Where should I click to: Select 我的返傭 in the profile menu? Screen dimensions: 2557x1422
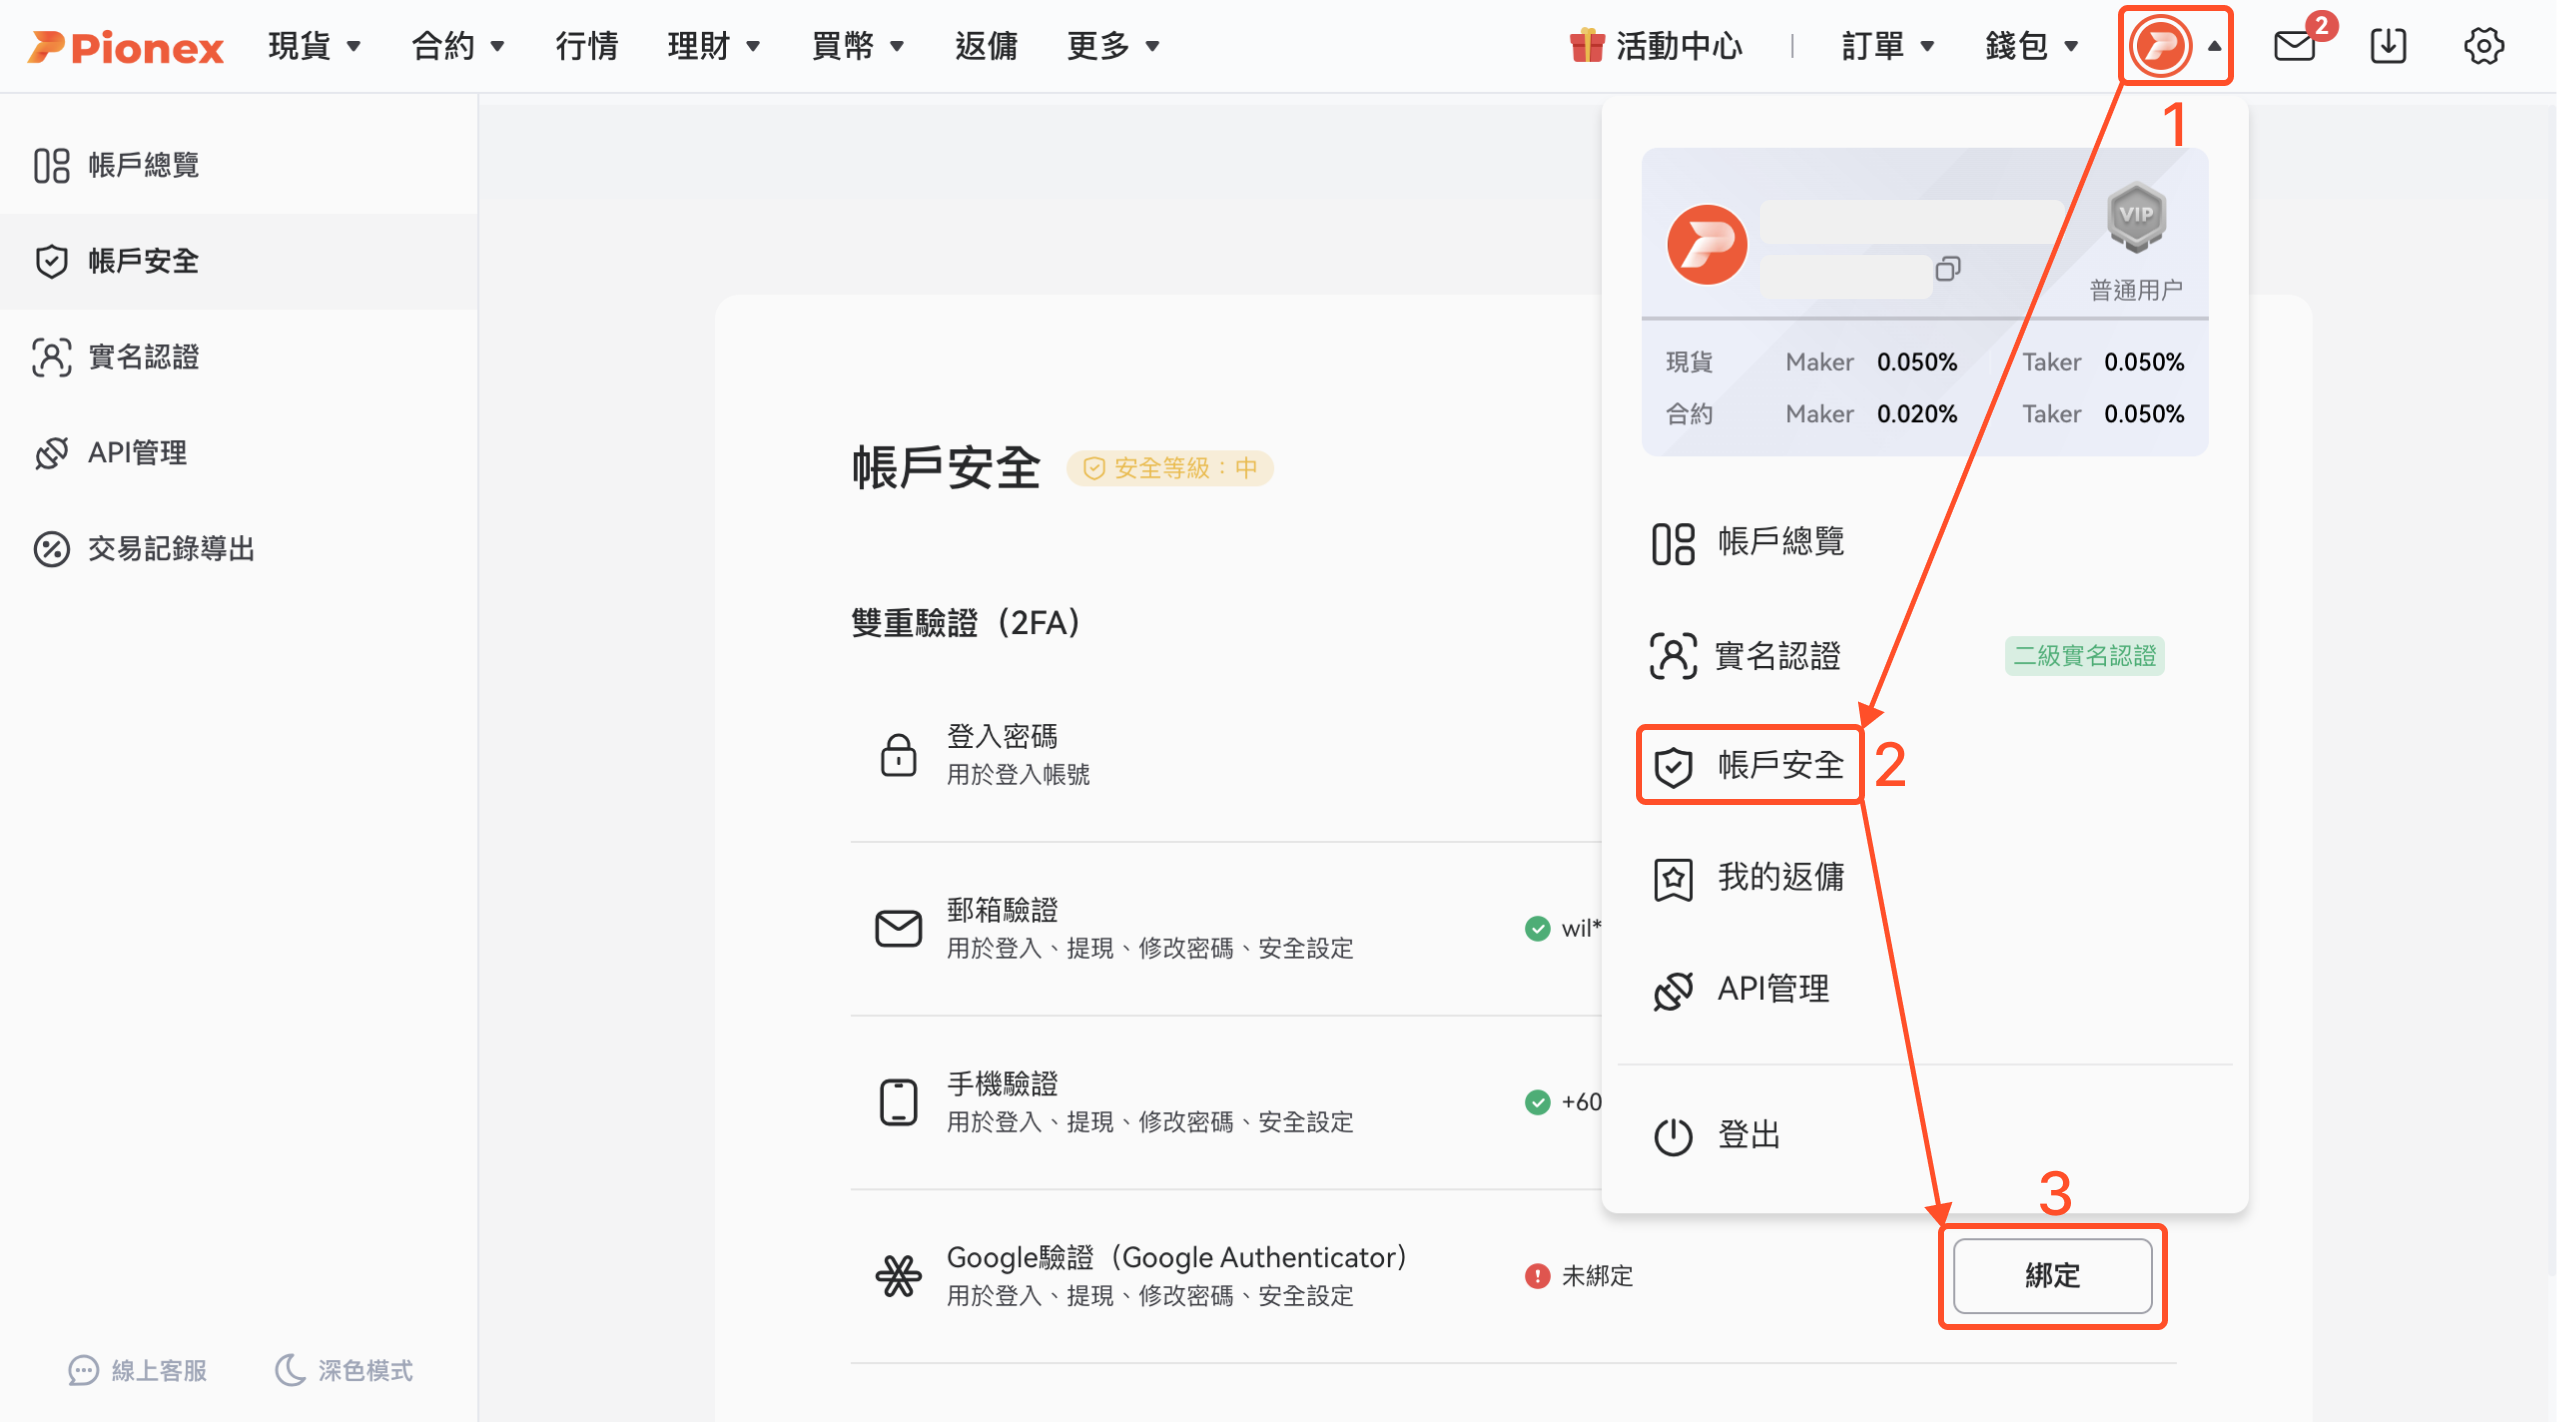[1749, 878]
